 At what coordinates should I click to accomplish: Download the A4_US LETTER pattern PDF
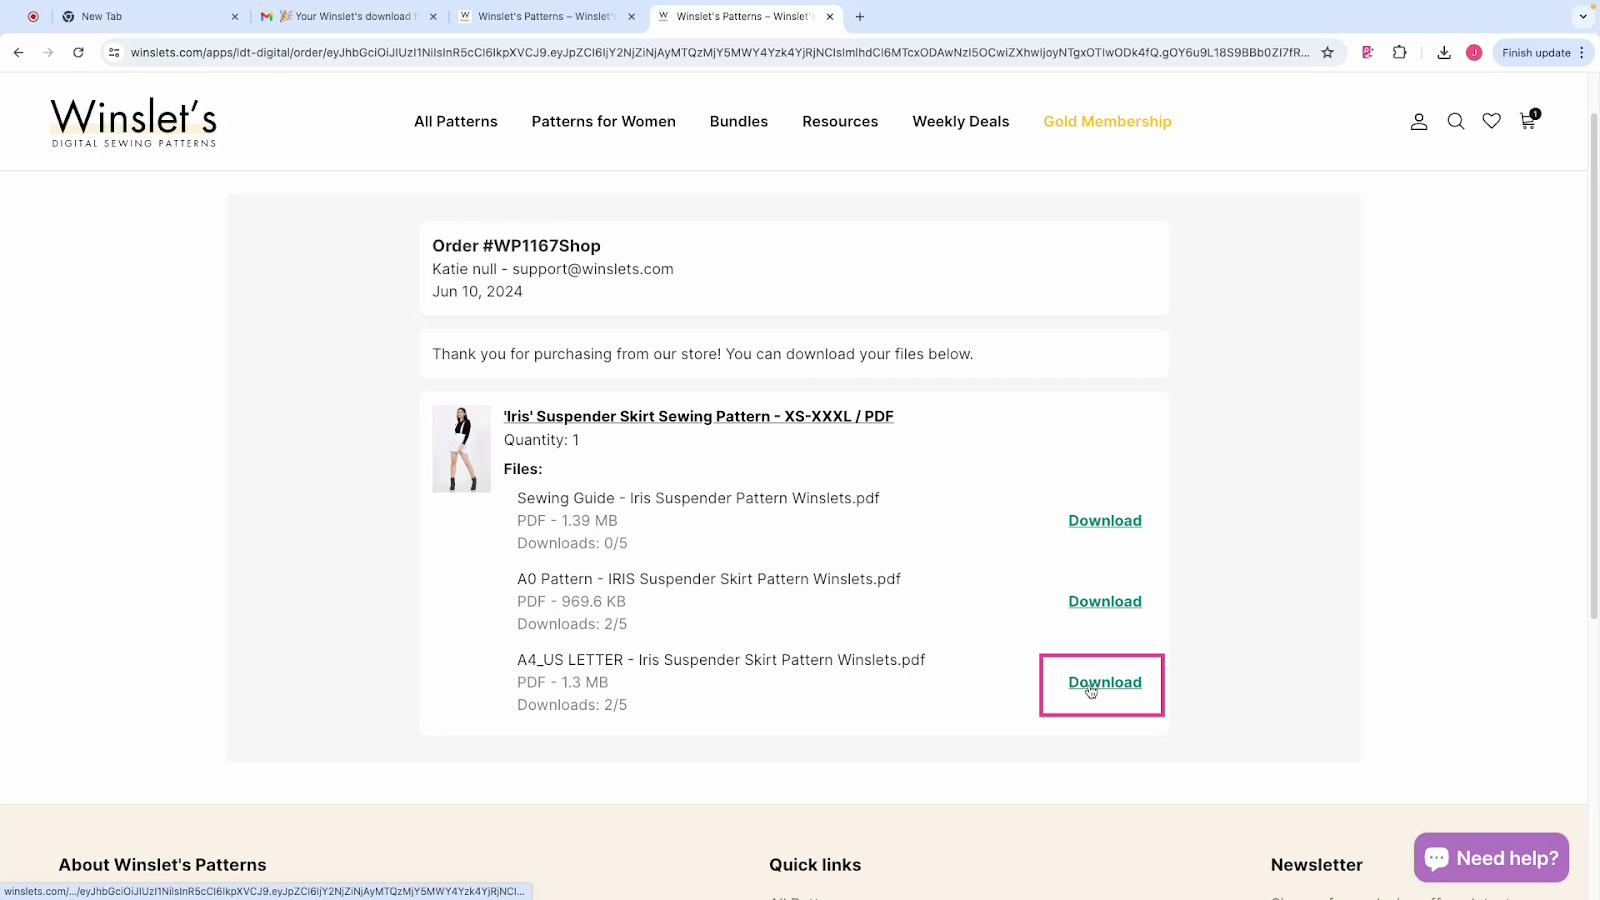[1105, 683]
